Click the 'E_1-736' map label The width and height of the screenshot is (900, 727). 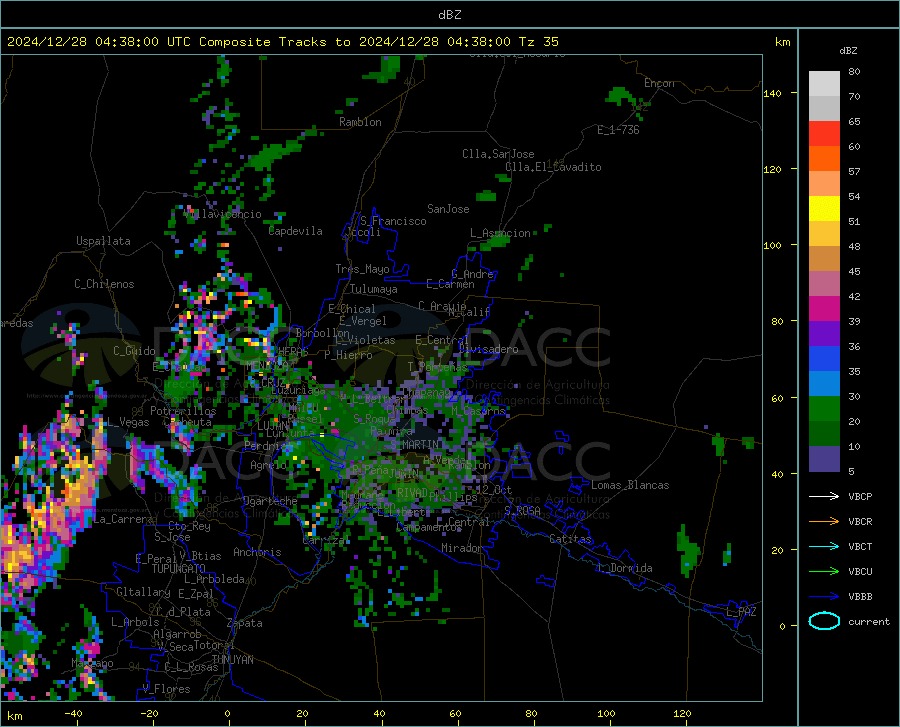point(618,130)
